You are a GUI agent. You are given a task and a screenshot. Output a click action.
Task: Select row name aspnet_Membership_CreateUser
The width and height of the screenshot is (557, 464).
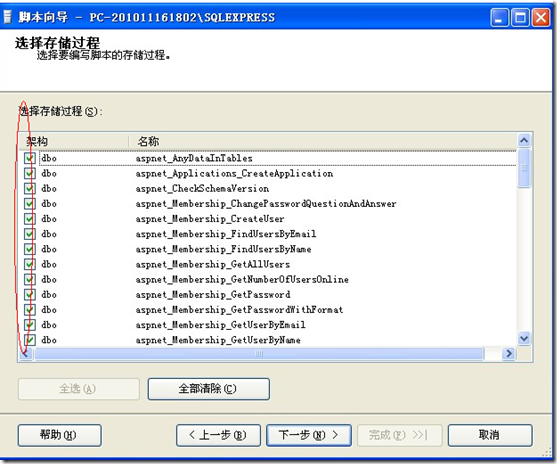click(210, 219)
